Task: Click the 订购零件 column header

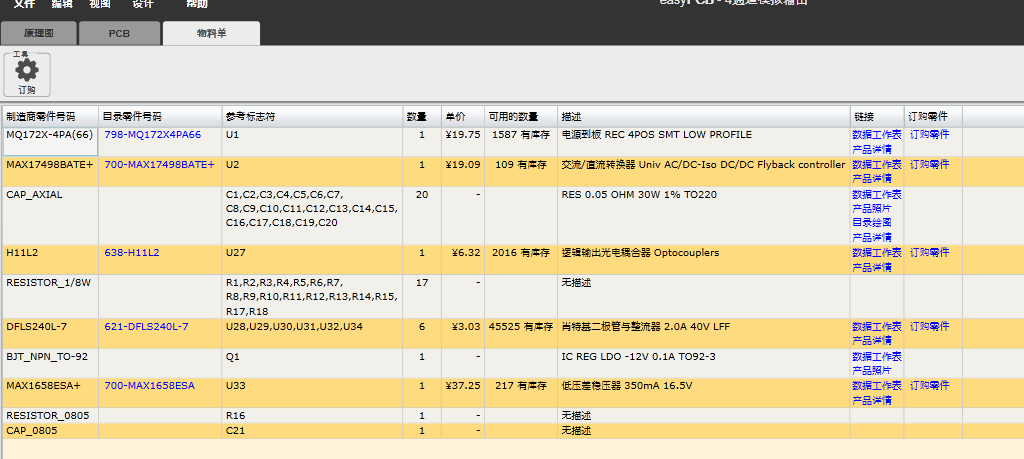Action: tap(934, 117)
